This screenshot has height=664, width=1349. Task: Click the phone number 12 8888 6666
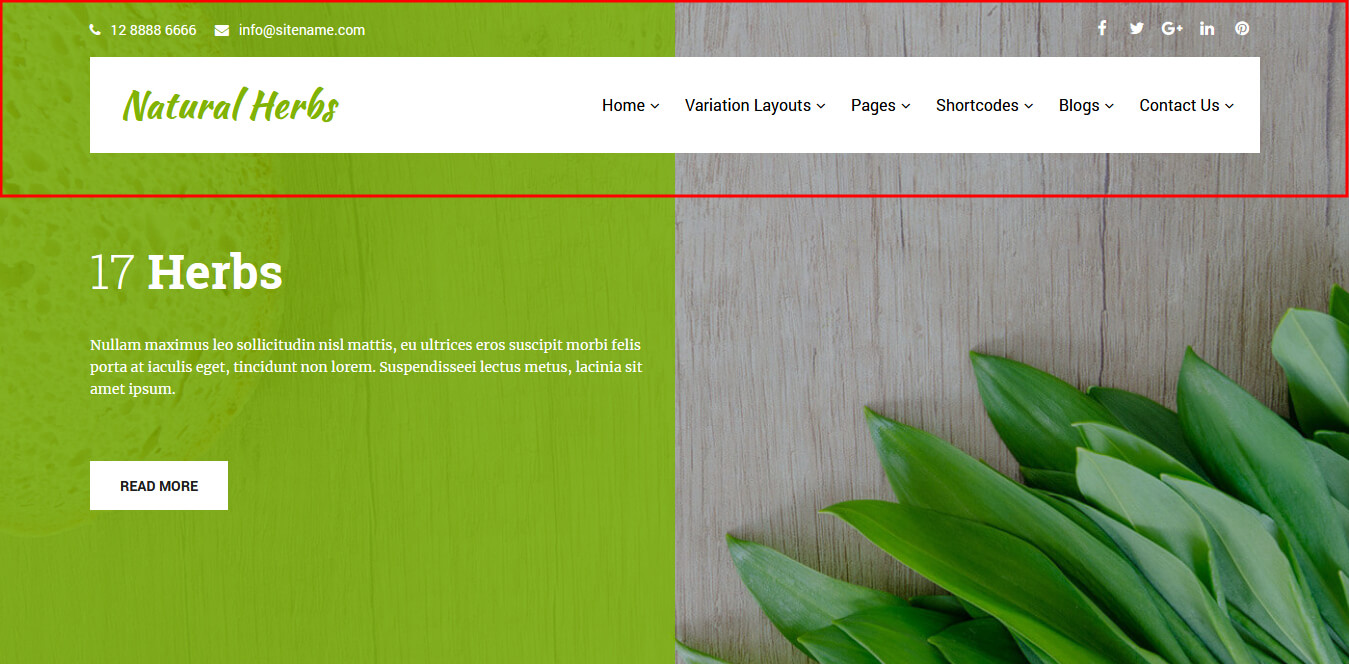pos(153,30)
